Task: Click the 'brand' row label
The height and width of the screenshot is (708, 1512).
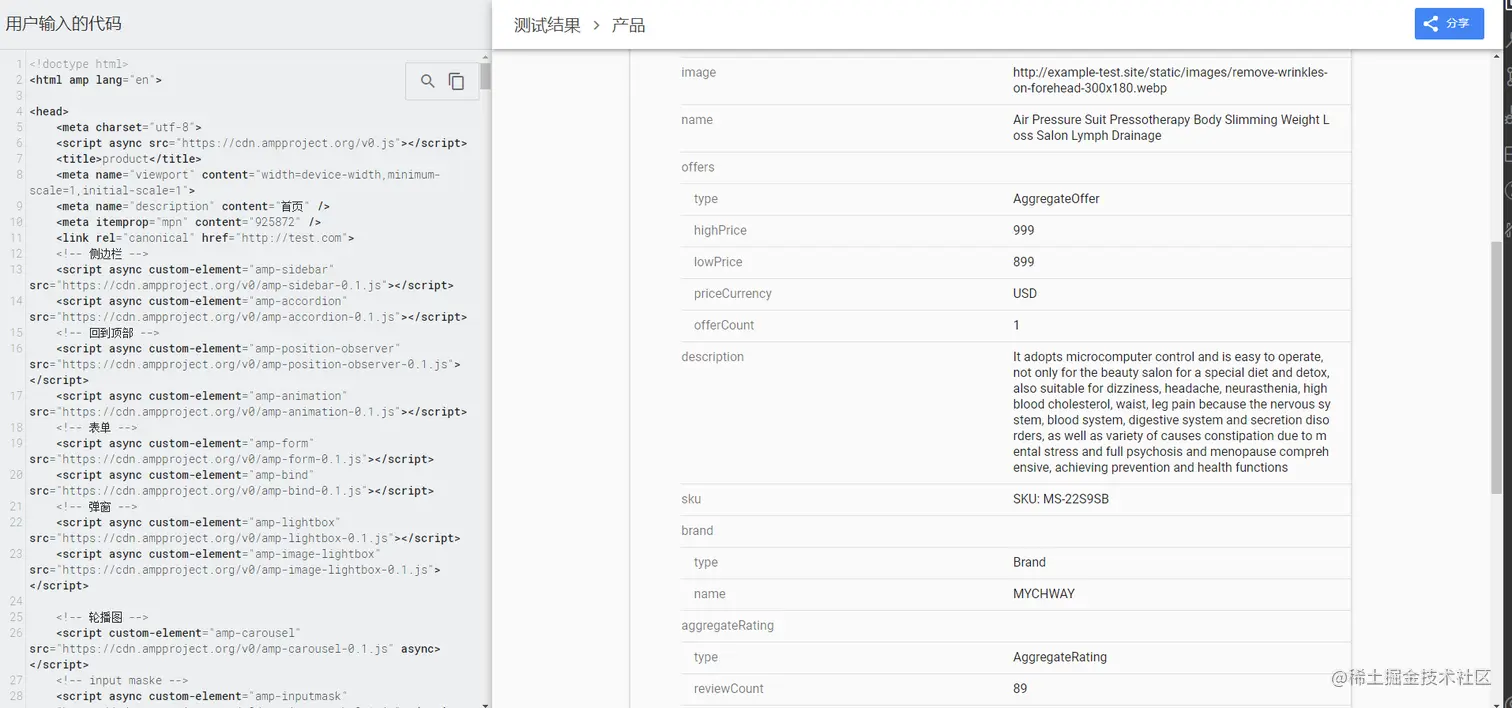Action: (697, 531)
